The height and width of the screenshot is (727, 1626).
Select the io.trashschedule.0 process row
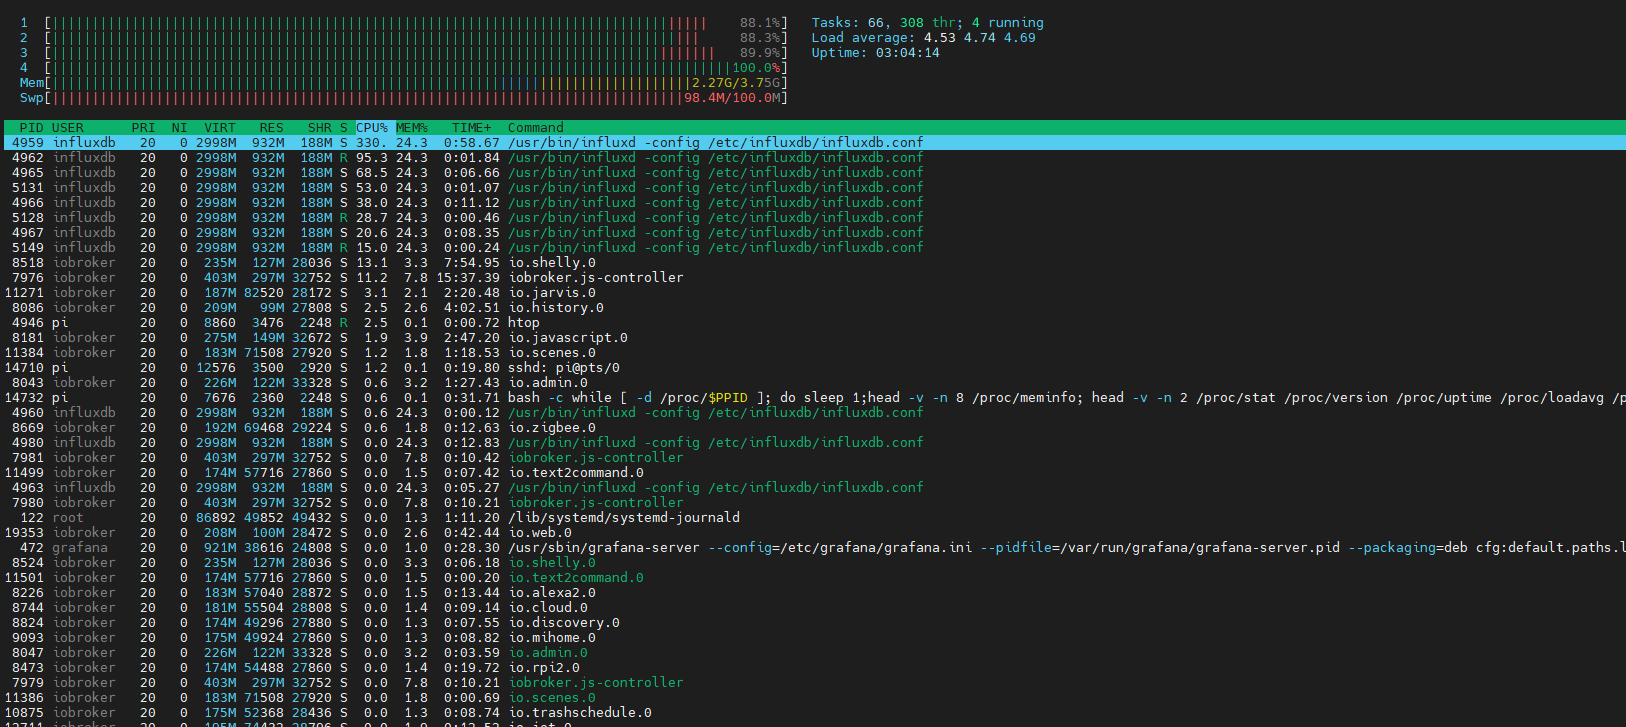[580, 712]
